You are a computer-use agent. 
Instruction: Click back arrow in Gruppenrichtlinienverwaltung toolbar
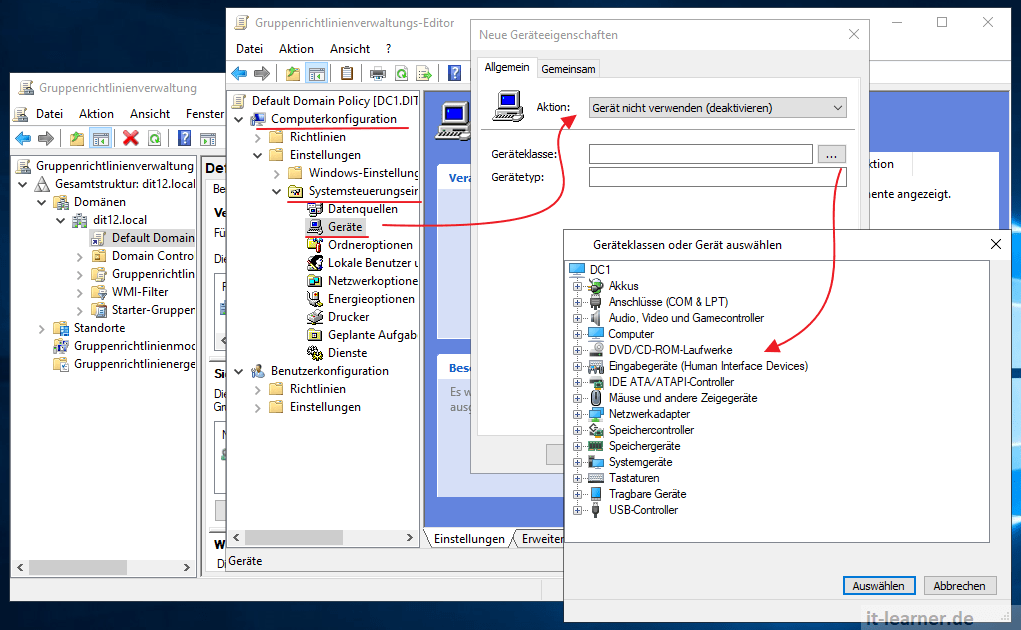[x=23, y=138]
